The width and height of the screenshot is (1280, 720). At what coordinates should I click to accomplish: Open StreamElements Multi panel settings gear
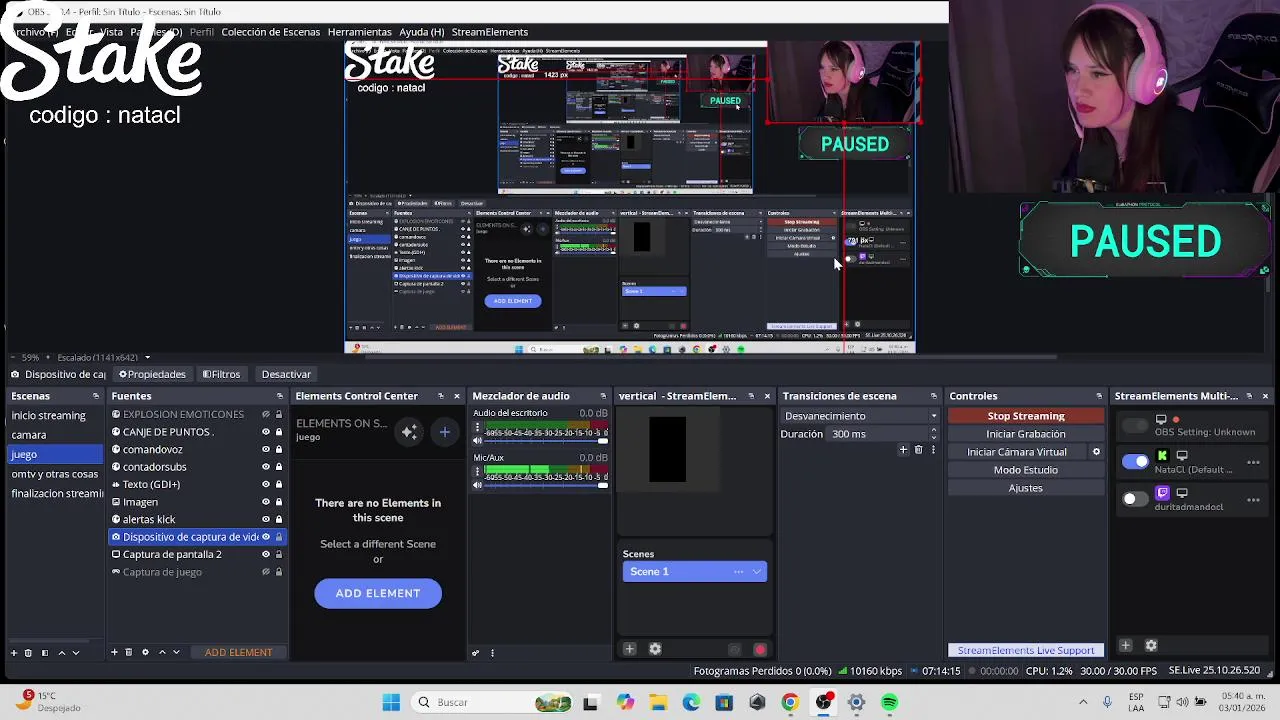click(x=1151, y=646)
